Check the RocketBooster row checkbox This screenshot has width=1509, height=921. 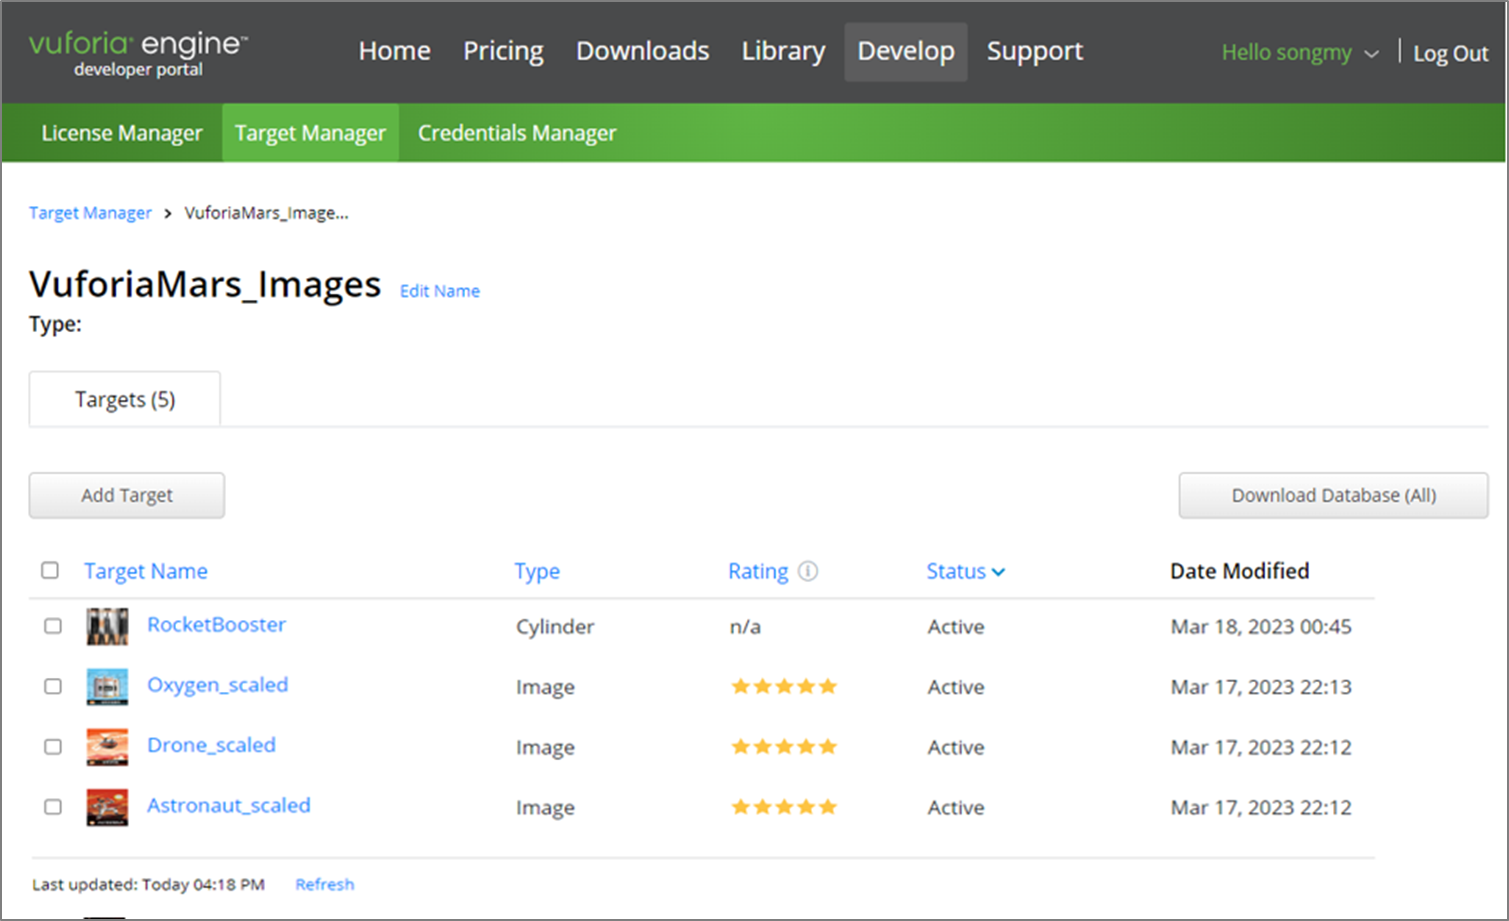point(53,626)
